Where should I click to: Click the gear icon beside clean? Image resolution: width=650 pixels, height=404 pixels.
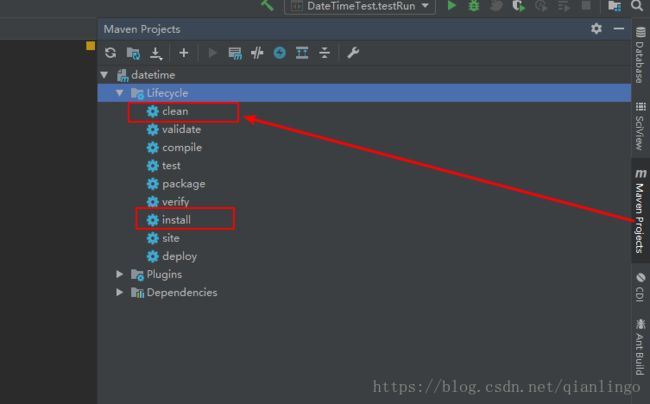[153, 111]
